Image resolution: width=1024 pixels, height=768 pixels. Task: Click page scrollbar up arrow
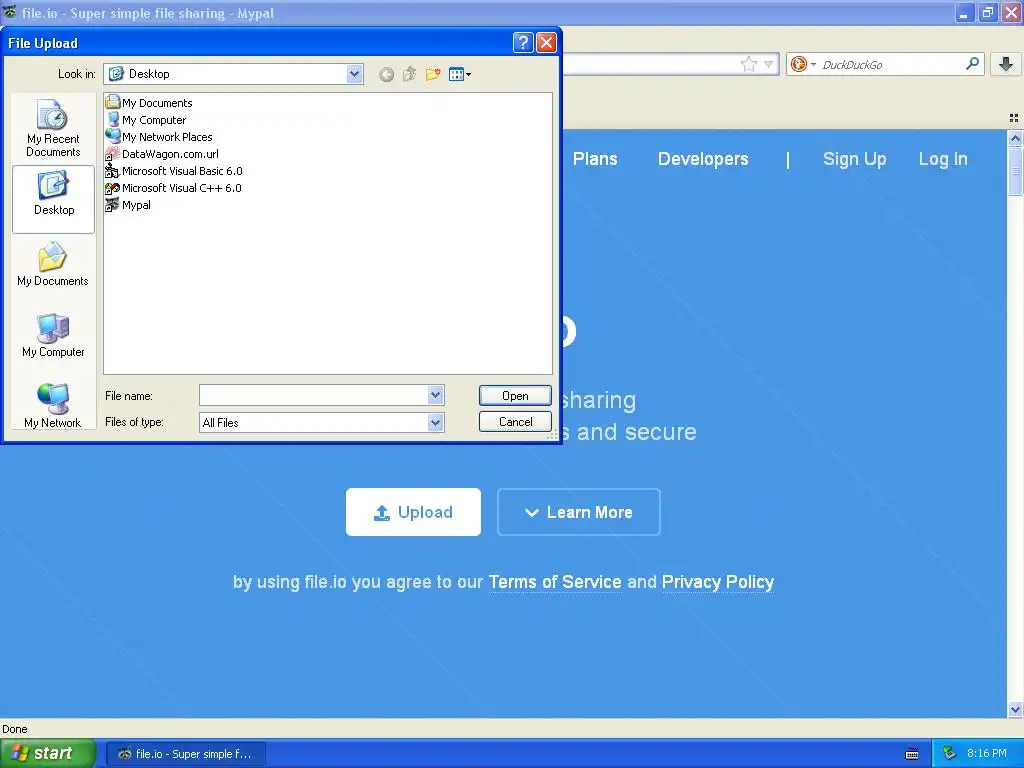coord(1015,138)
